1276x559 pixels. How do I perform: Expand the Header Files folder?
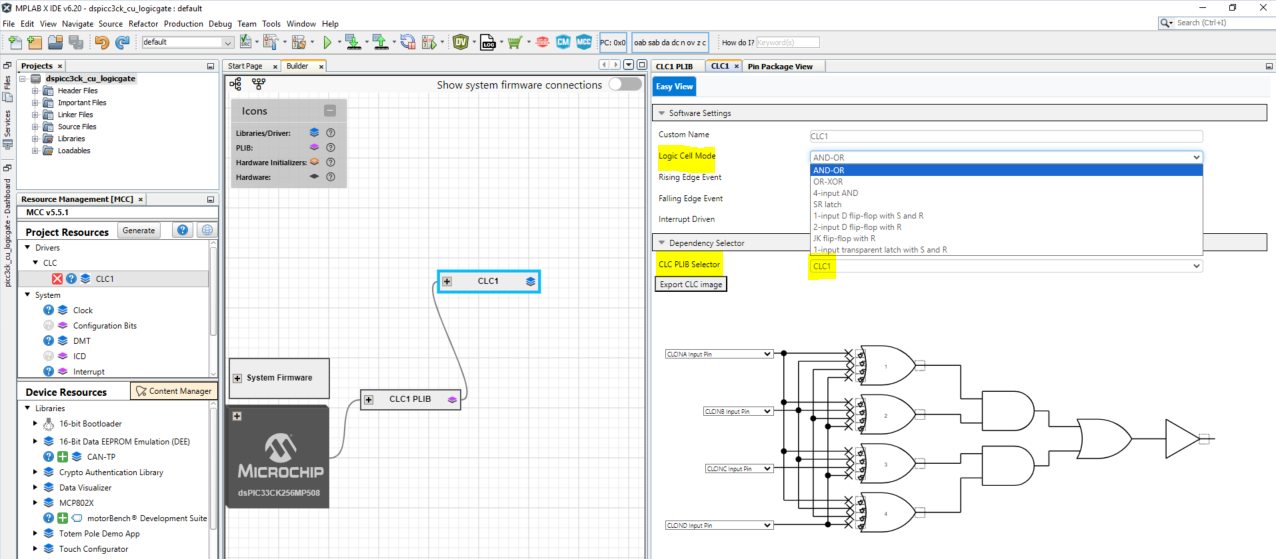pyautogui.click(x=35, y=91)
